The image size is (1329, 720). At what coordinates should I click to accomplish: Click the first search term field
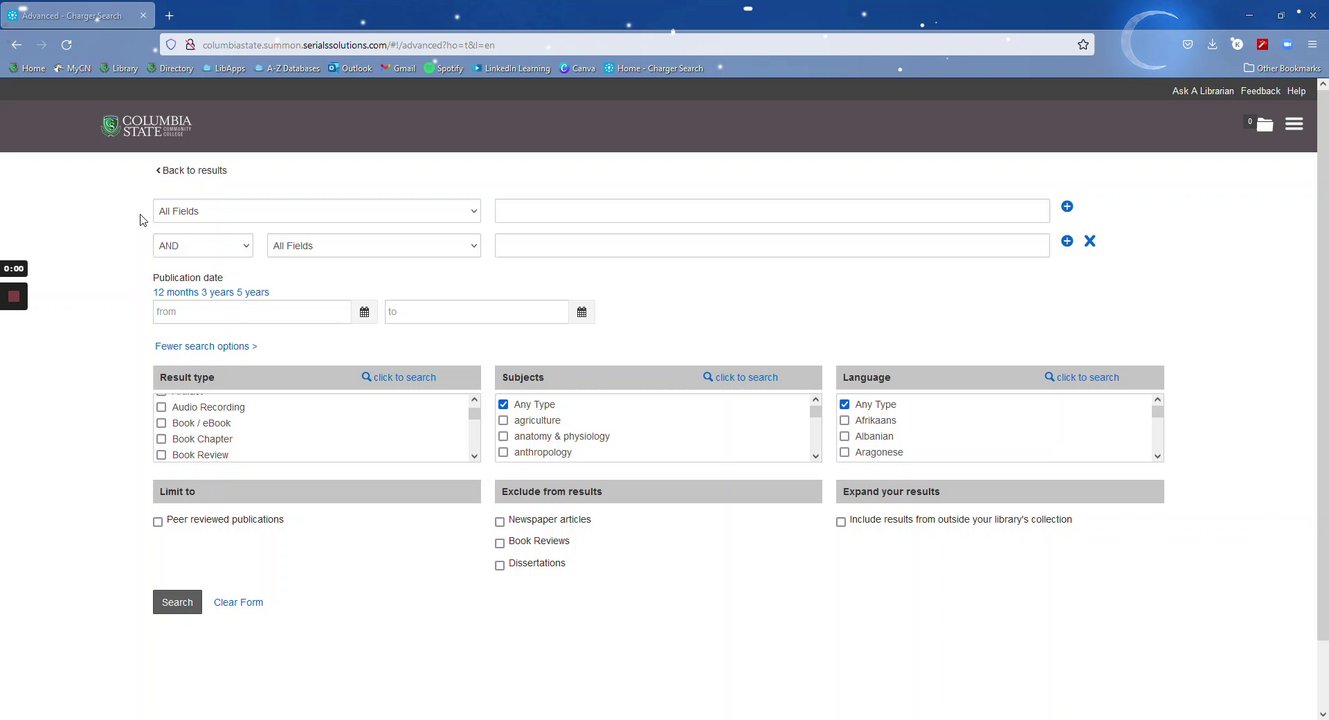tap(772, 211)
